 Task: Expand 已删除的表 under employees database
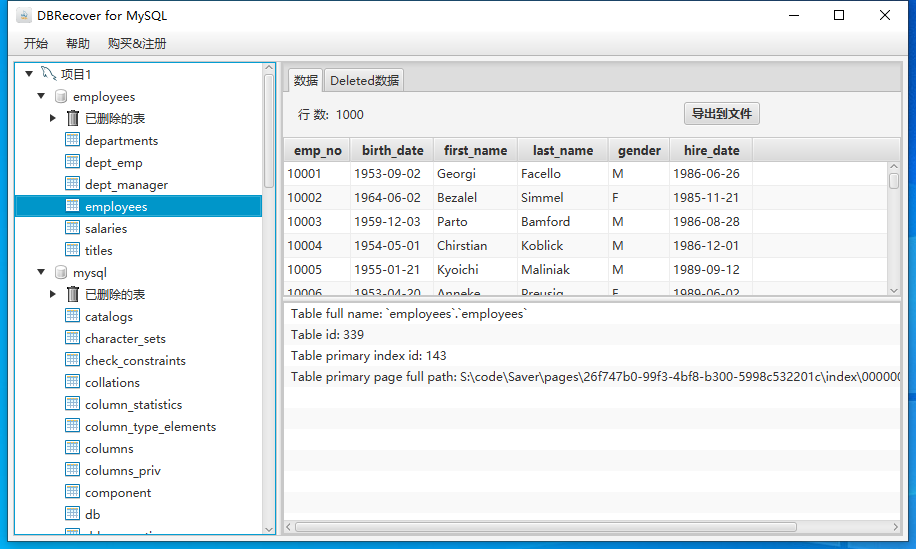click(x=53, y=118)
